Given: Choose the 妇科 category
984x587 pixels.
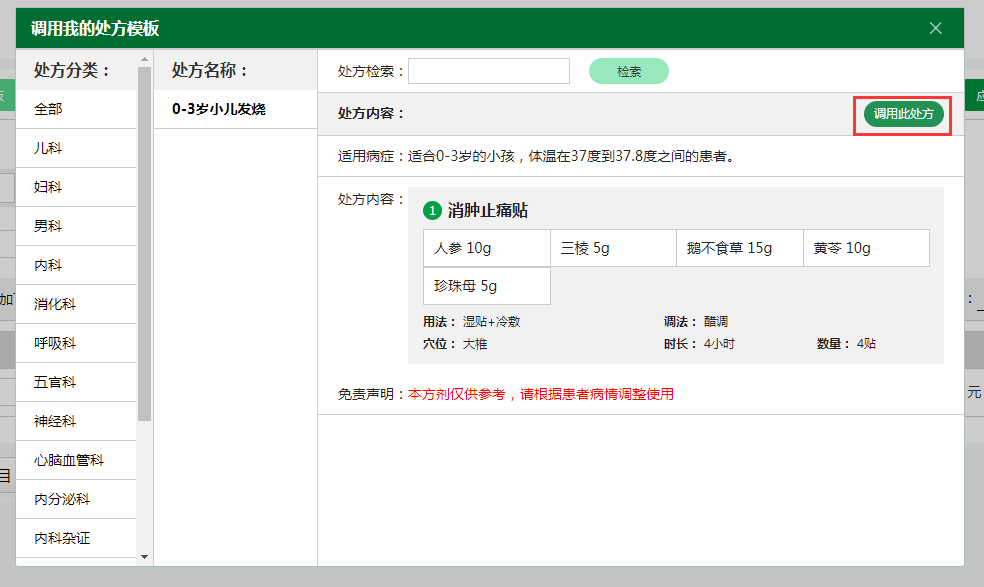Looking at the screenshot, I should pyautogui.click(x=76, y=187).
